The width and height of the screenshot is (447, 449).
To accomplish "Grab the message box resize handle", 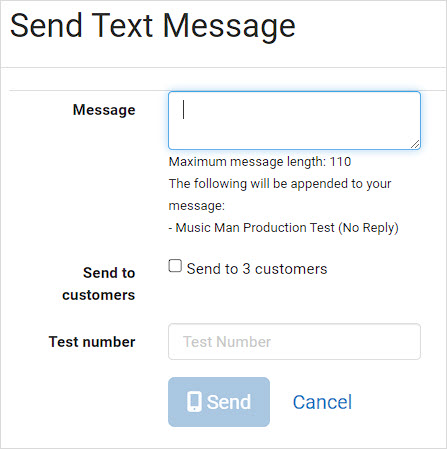I will (x=415, y=144).
